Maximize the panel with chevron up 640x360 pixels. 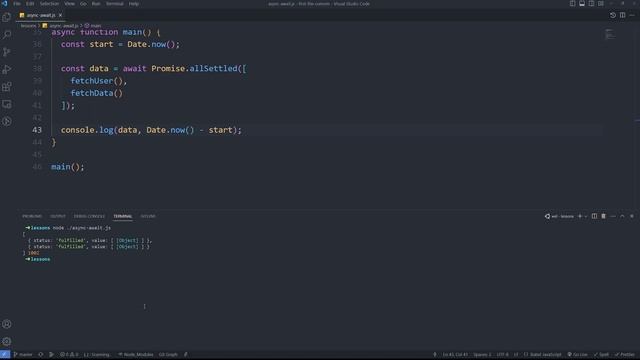pos(622,216)
